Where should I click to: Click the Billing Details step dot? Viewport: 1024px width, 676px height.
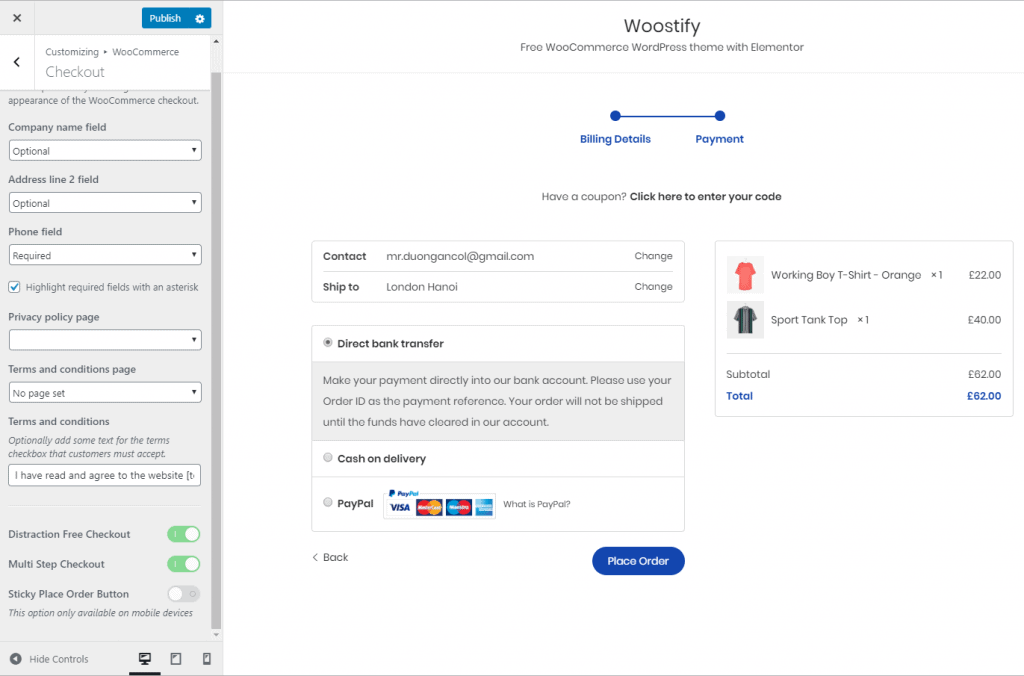pos(615,116)
